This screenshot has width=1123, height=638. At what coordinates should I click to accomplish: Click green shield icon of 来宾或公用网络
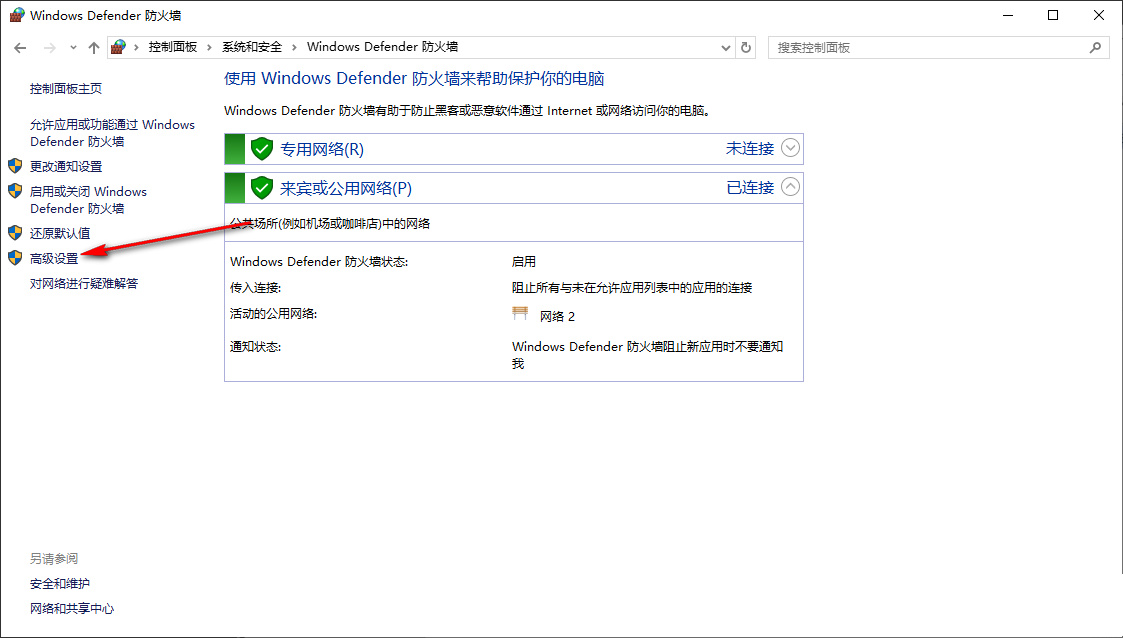pyautogui.click(x=262, y=188)
